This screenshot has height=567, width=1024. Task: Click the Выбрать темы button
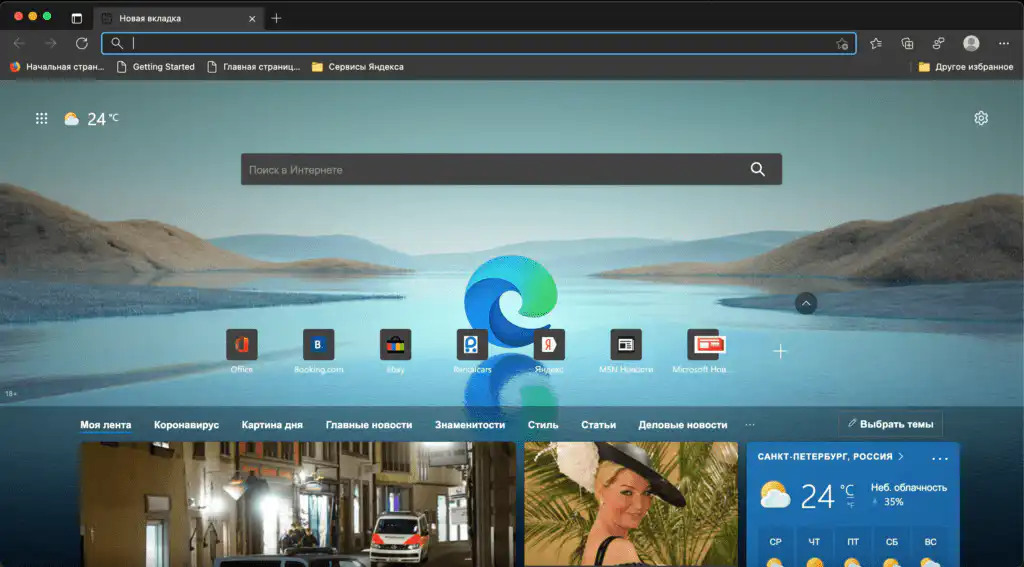pos(891,424)
